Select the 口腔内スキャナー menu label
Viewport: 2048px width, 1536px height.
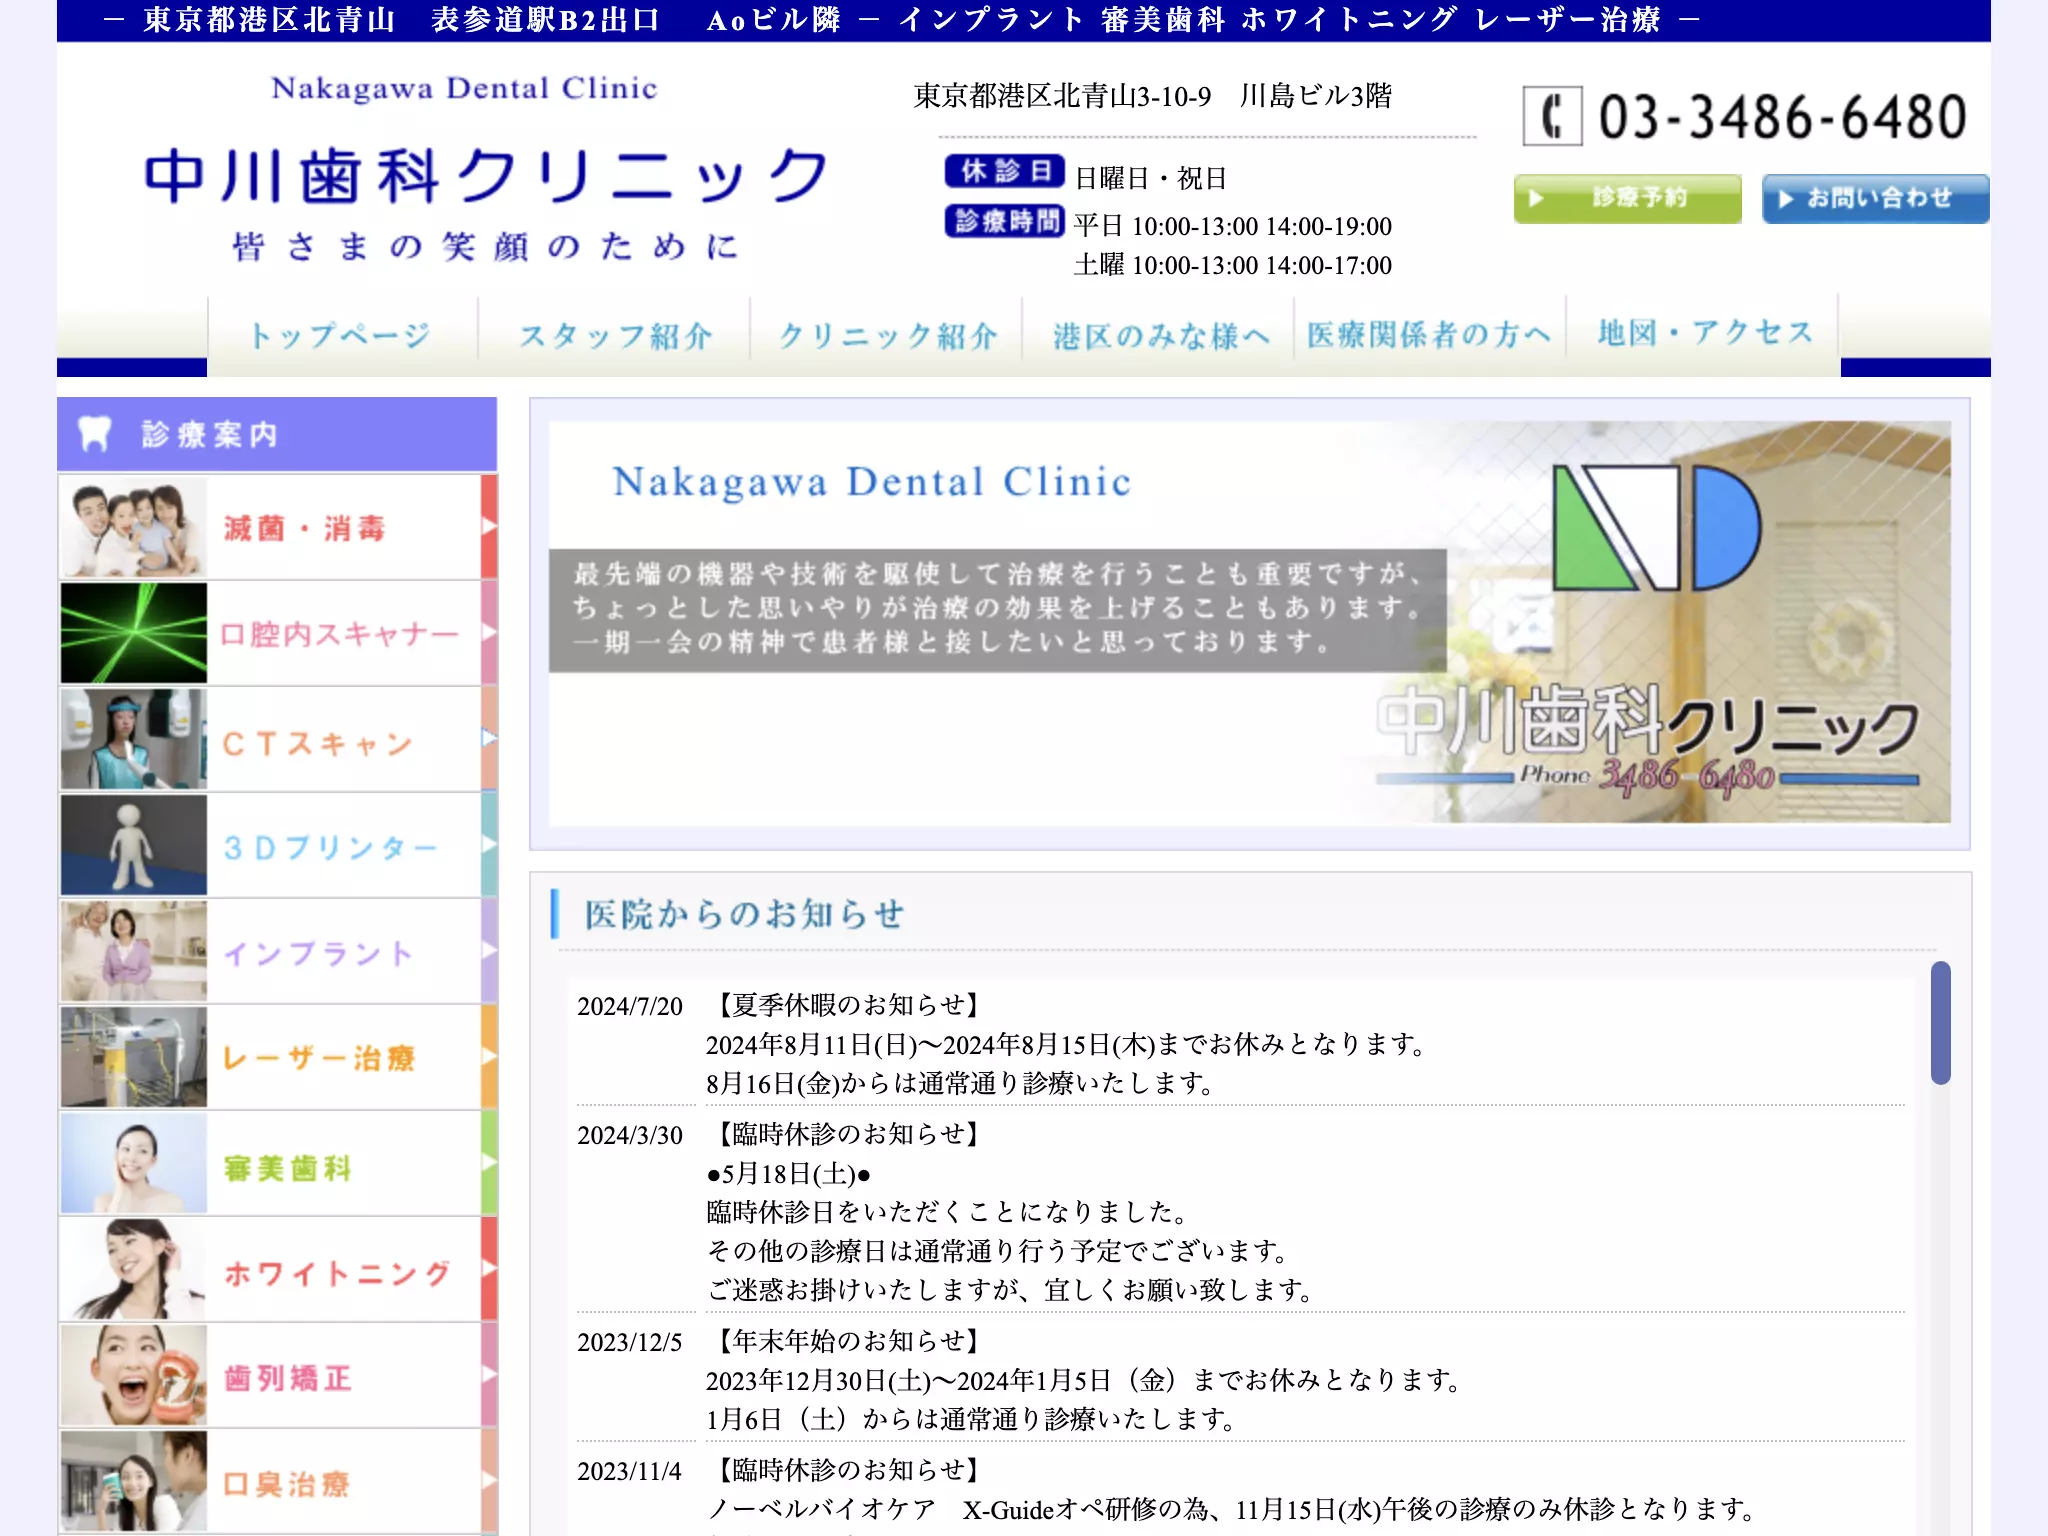coord(339,634)
